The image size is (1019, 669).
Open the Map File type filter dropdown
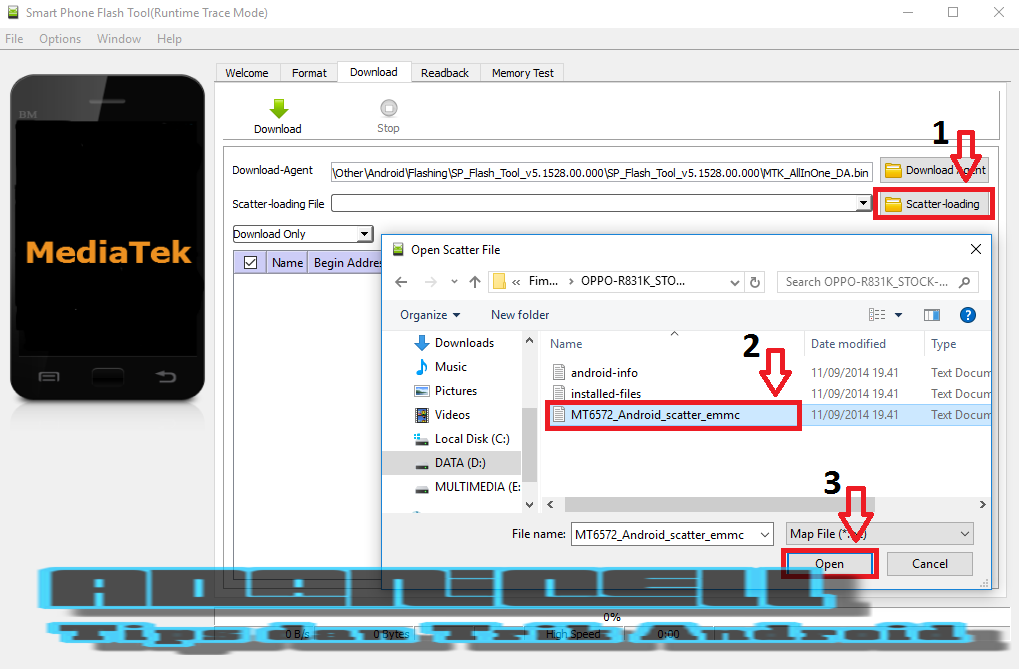click(880, 534)
